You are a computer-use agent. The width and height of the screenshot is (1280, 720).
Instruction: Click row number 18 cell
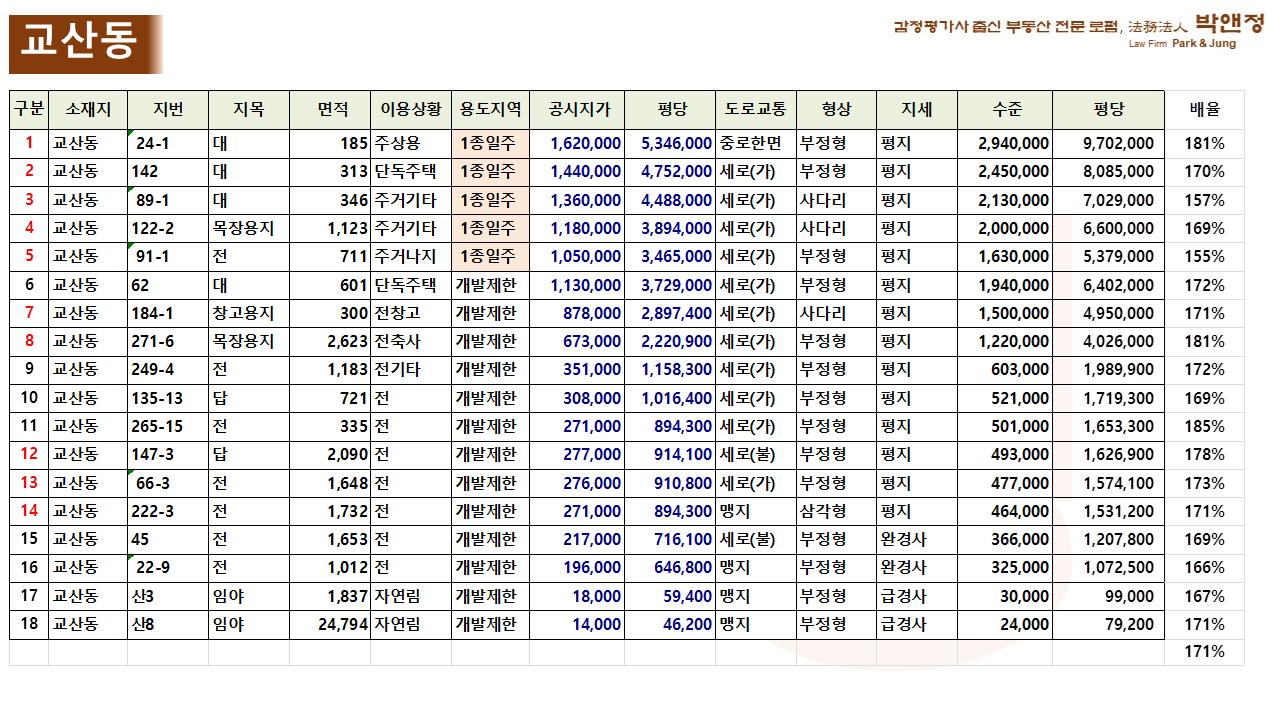coord(29,625)
